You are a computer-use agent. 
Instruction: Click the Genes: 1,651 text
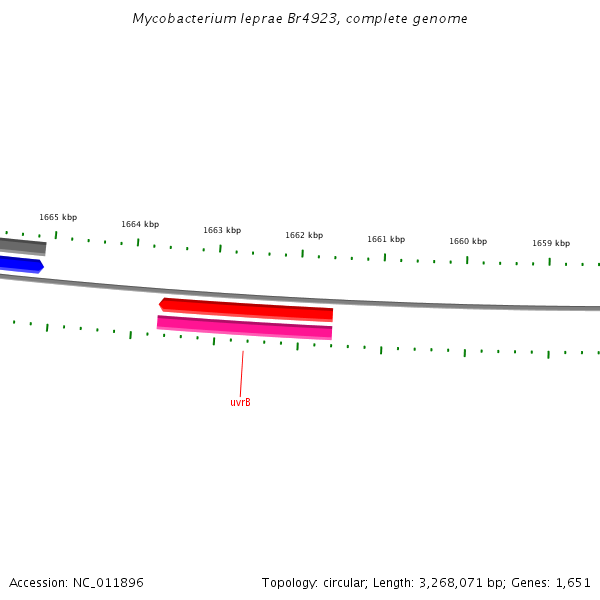point(551,583)
